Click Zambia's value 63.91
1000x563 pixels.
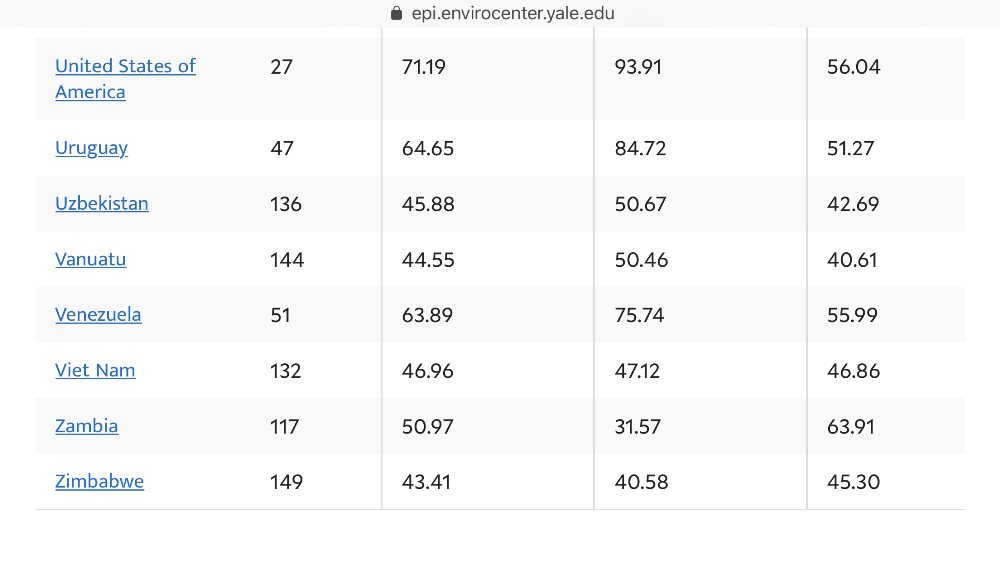[851, 427]
